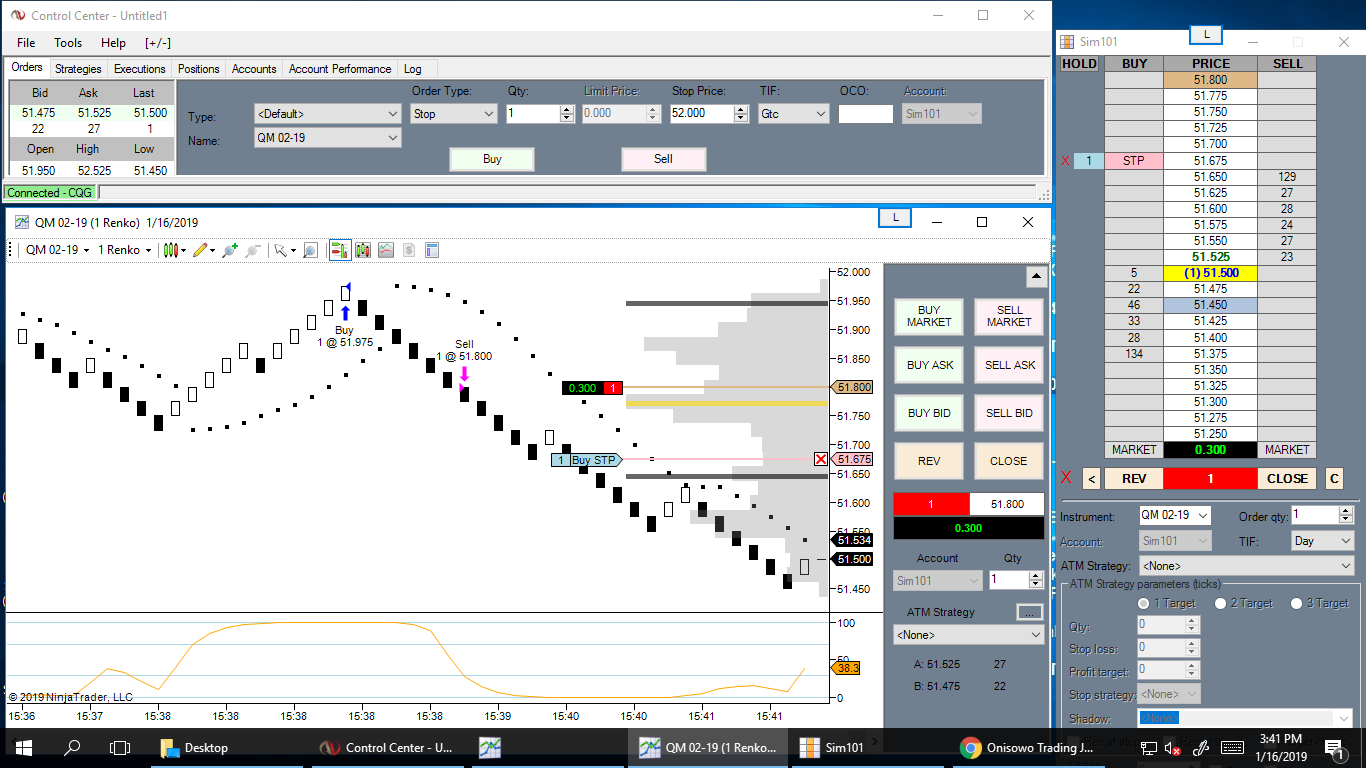Cancel the Buy STP order on chart
The height and width of the screenshot is (768, 1366).
click(821, 459)
